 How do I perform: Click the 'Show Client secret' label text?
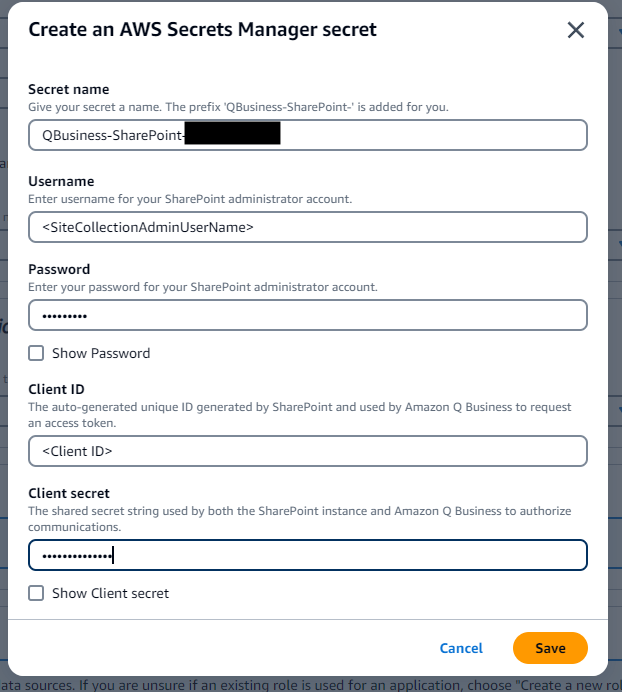click(x=110, y=593)
